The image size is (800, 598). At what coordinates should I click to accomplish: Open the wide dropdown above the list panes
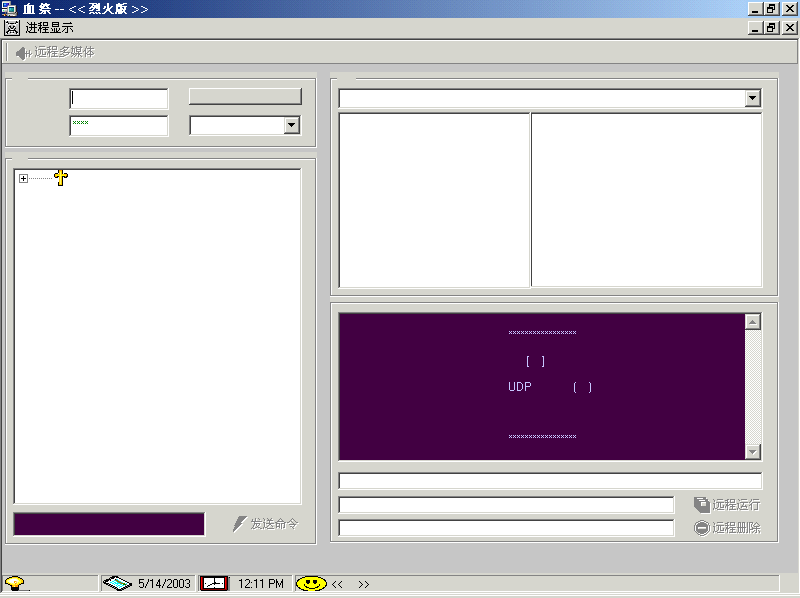(x=752, y=99)
